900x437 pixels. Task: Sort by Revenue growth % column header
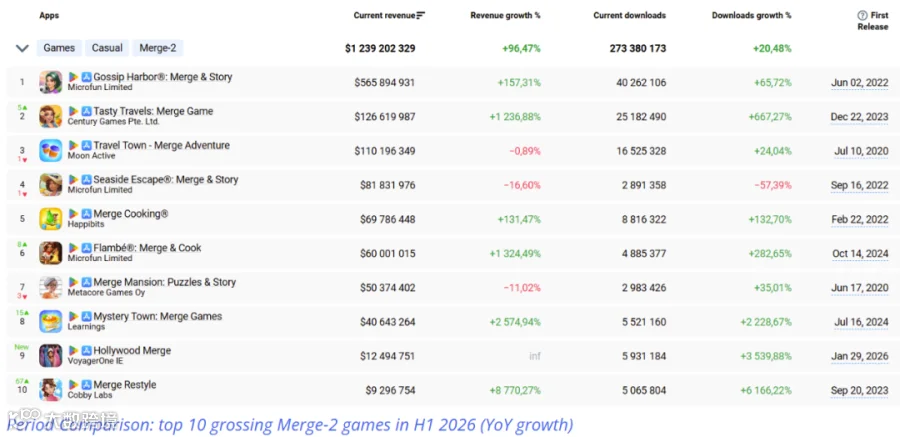(x=505, y=16)
